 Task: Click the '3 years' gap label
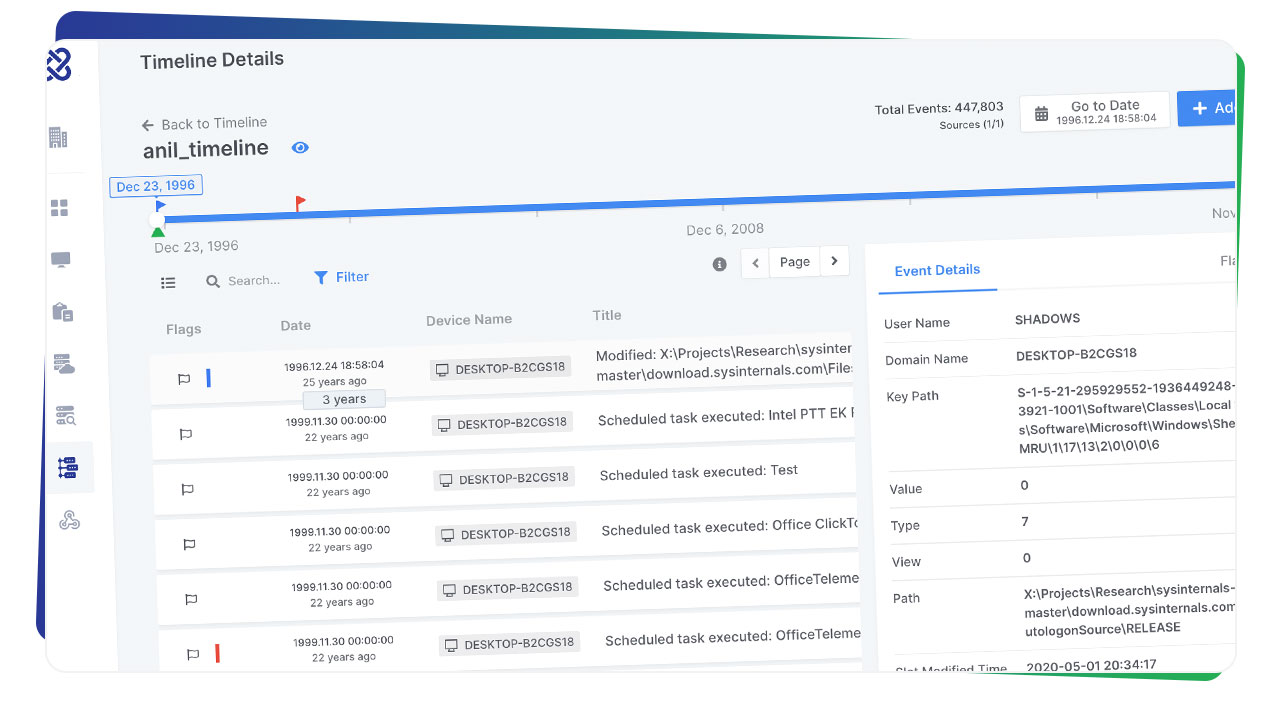pyautogui.click(x=344, y=399)
